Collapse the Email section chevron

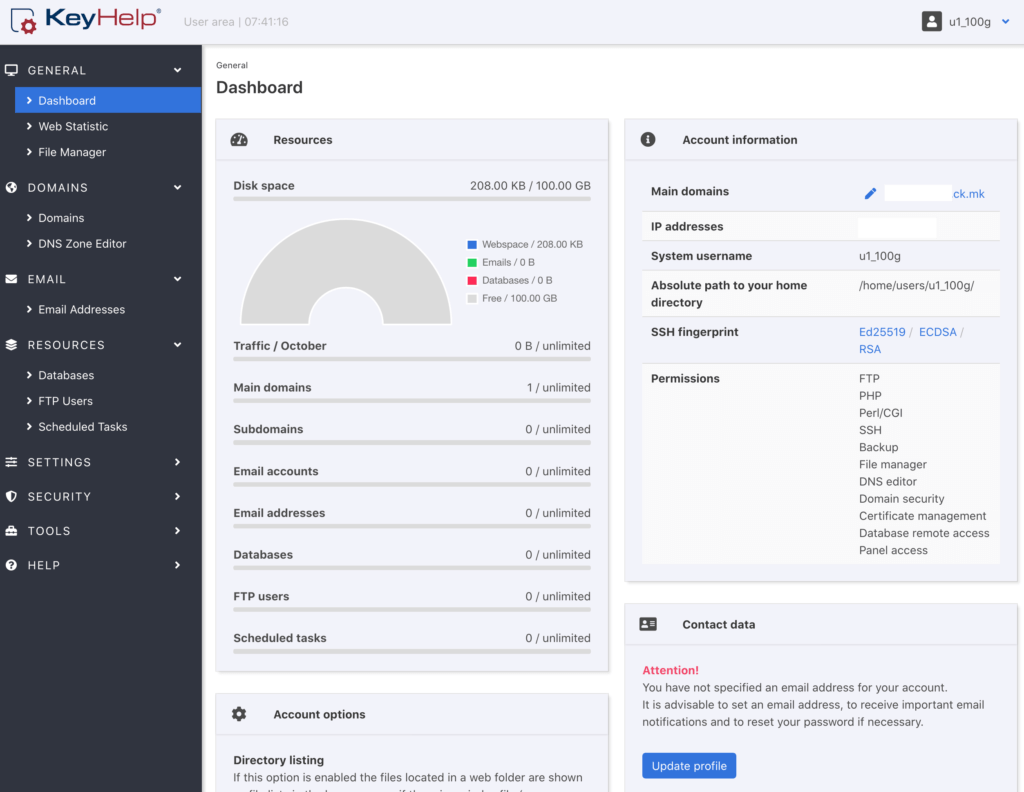click(x=178, y=279)
